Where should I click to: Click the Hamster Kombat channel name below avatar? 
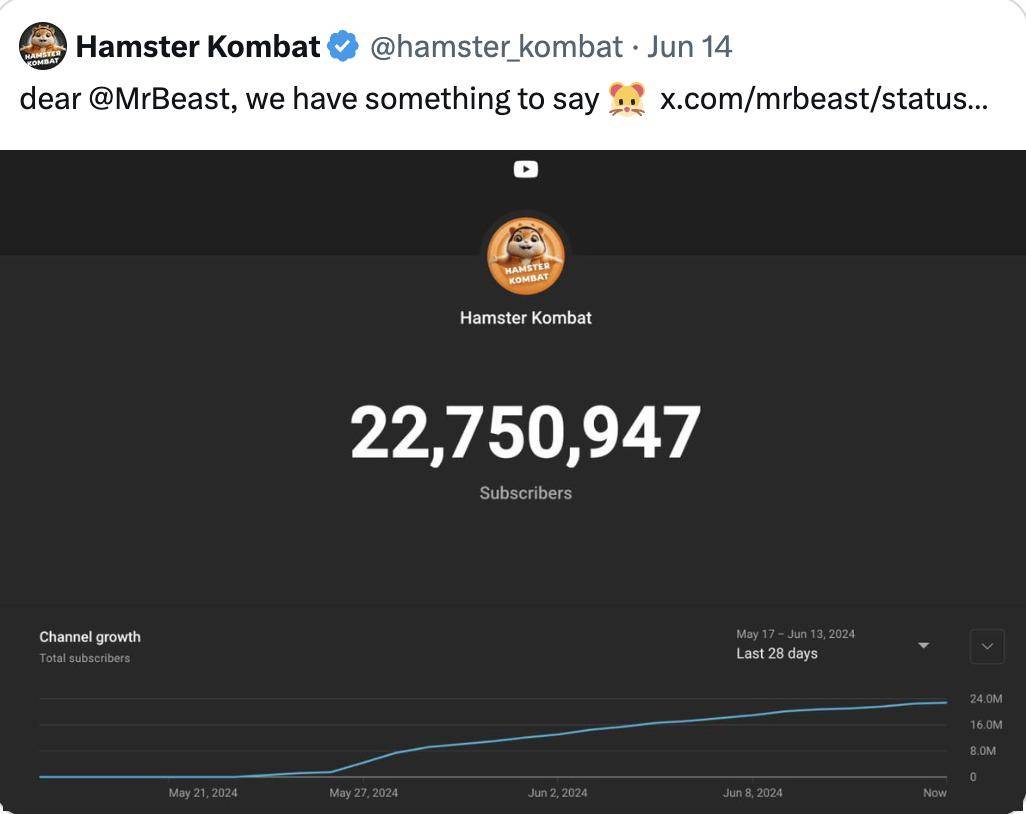(x=525, y=318)
